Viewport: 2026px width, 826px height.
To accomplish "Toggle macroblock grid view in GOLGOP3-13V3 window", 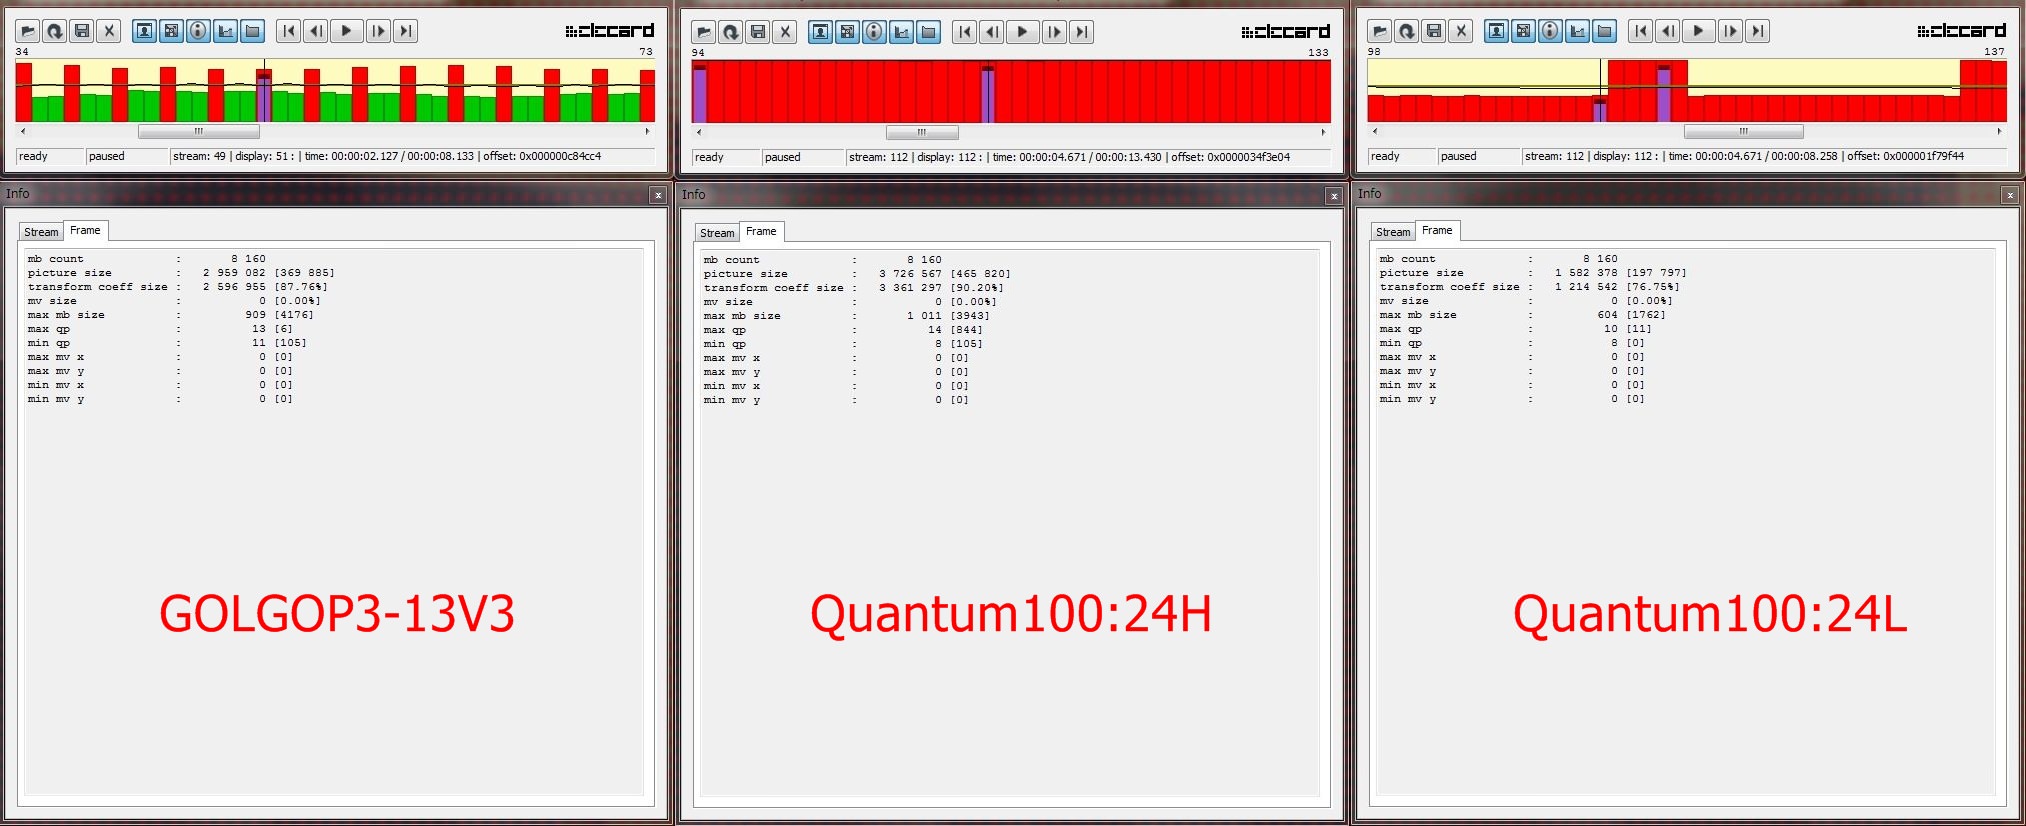I will [172, 31].
